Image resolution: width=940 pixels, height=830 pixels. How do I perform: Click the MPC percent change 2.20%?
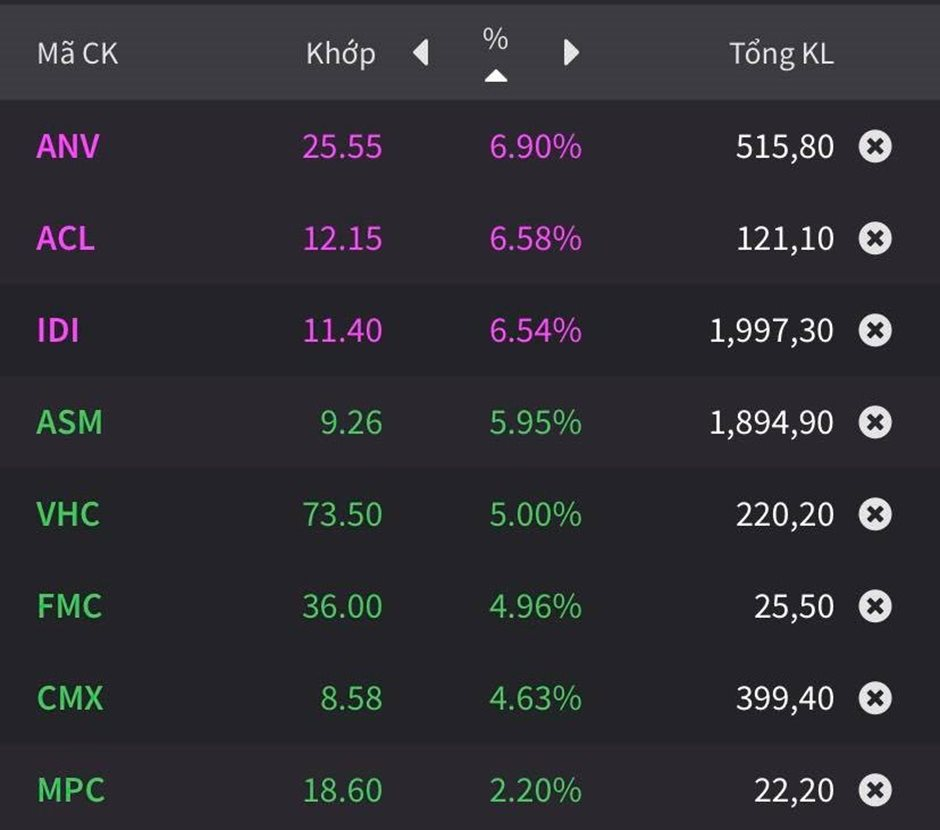535,790
